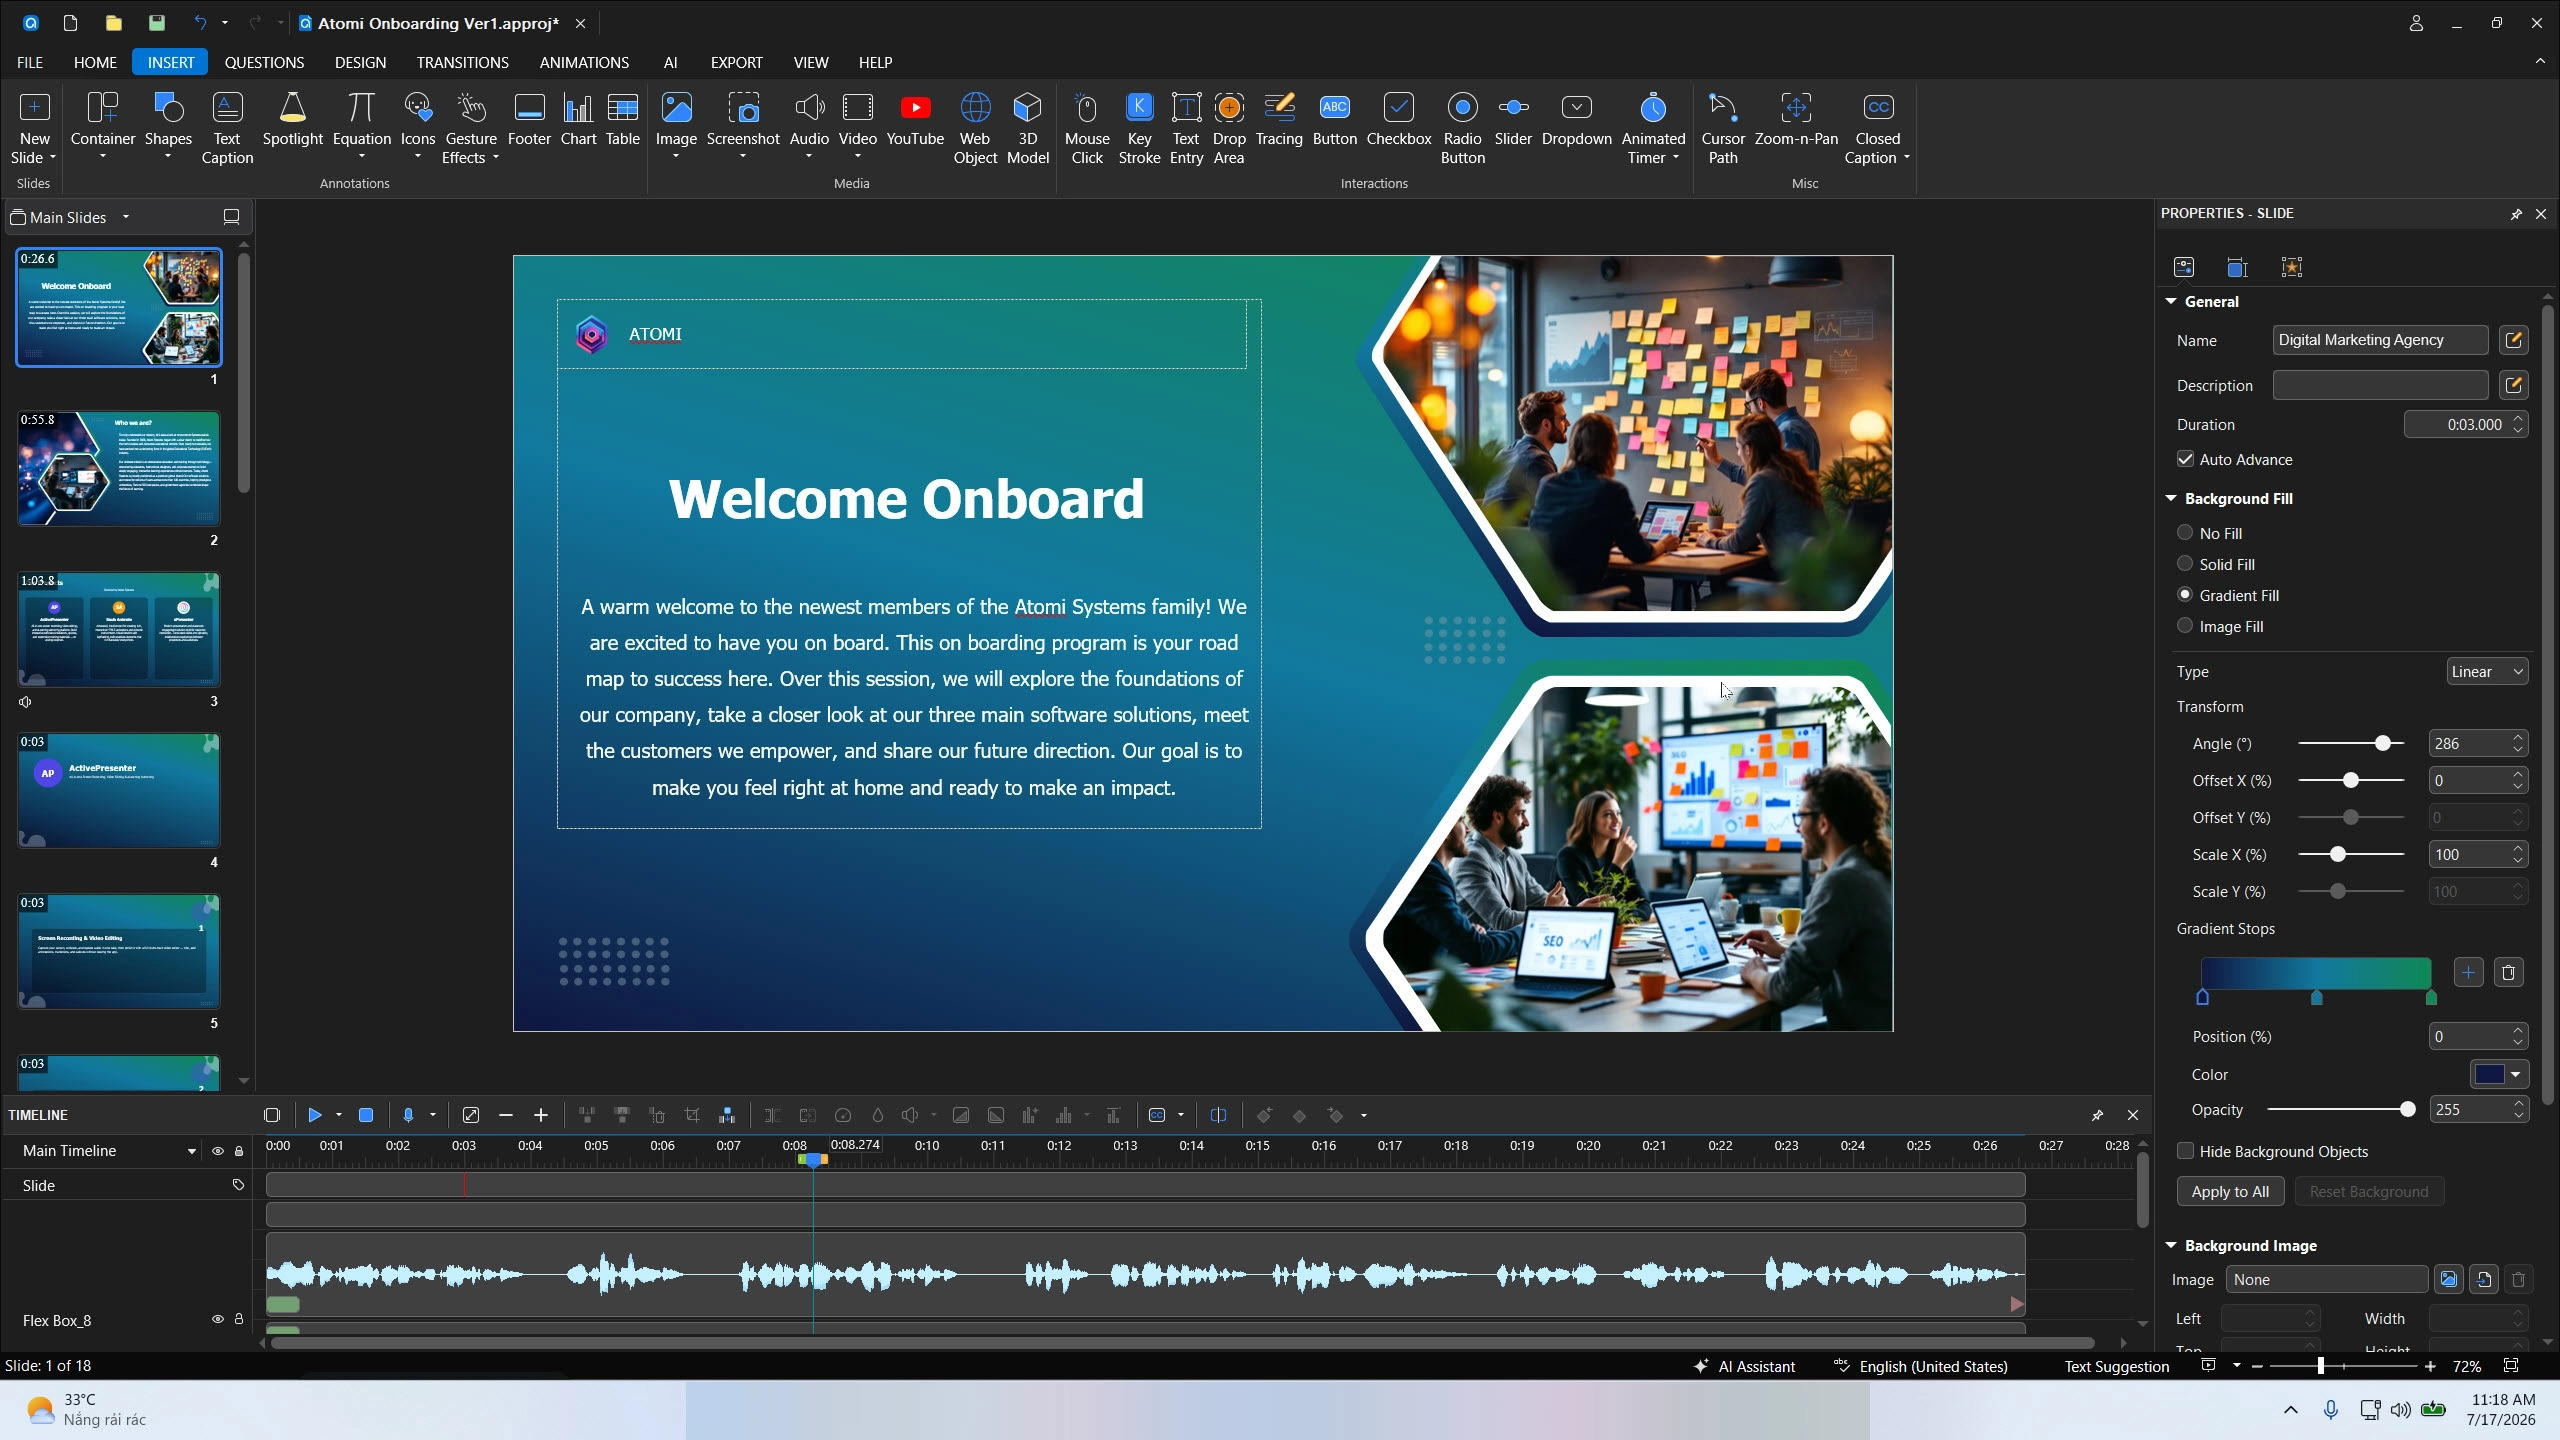Add a gradient stop with plus icon
The image size is (2560, 1440).
pyautogui.click(x=2468, y=972)
